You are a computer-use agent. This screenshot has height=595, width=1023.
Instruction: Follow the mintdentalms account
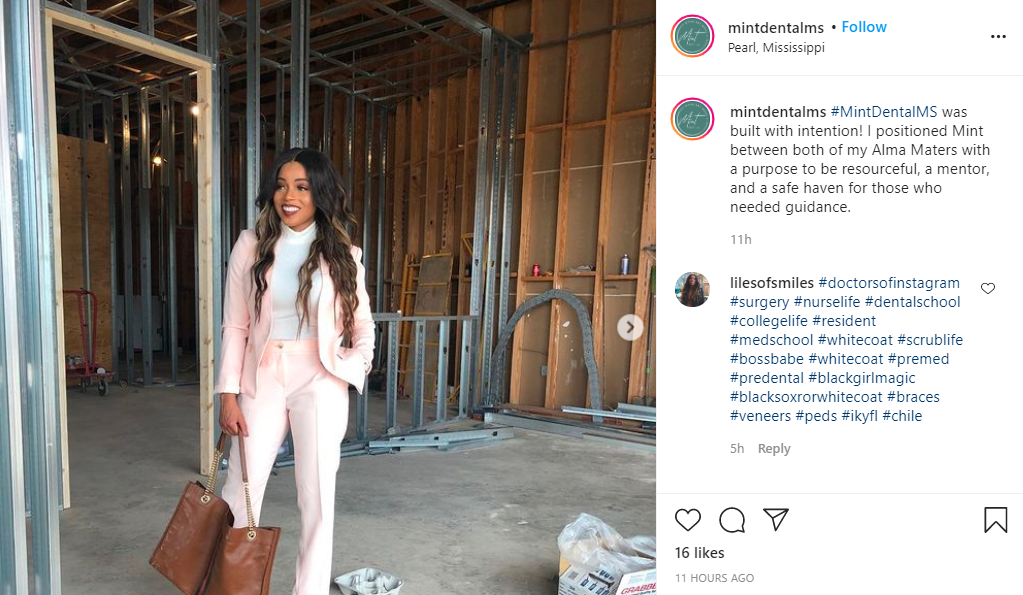864,27
